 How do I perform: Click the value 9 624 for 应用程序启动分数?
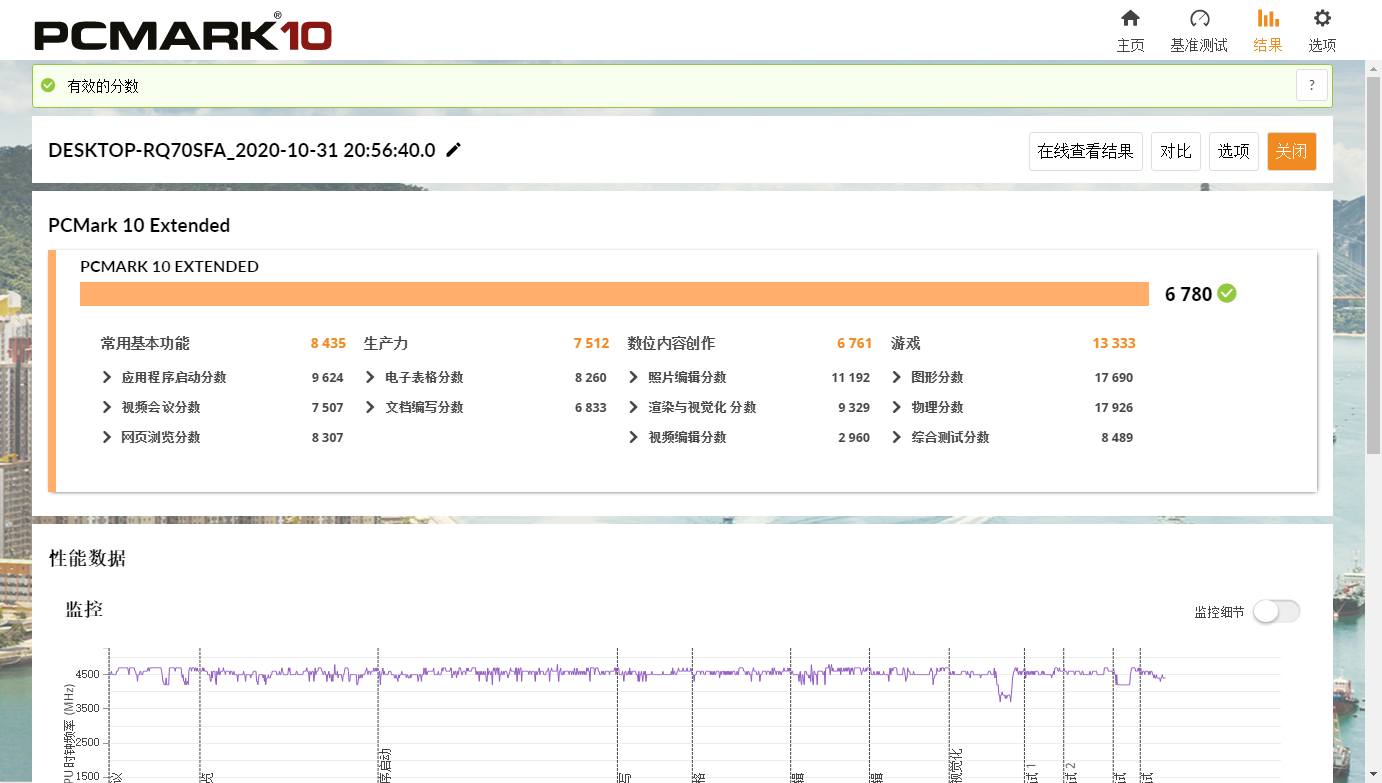point(328,377)
